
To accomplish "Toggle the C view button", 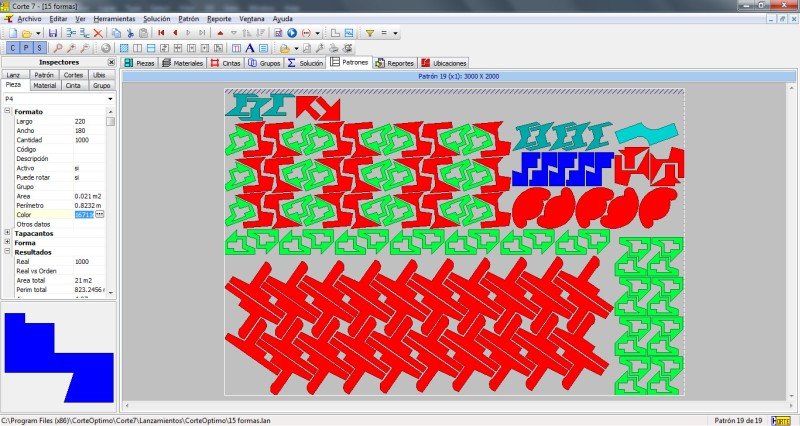I will click(13, 48).
